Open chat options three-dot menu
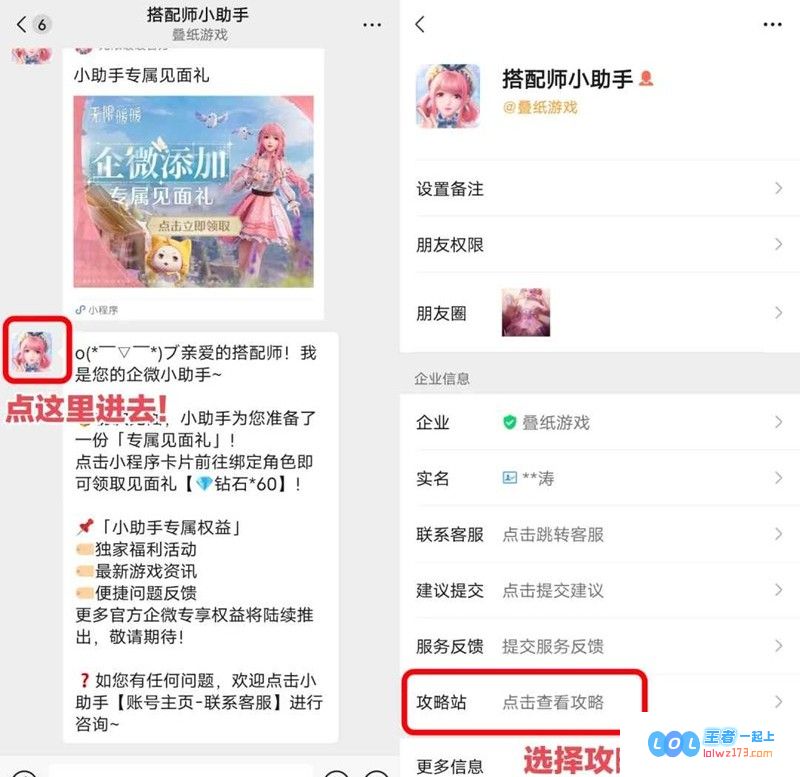This screenshot has height=777, width=800. 372,24
